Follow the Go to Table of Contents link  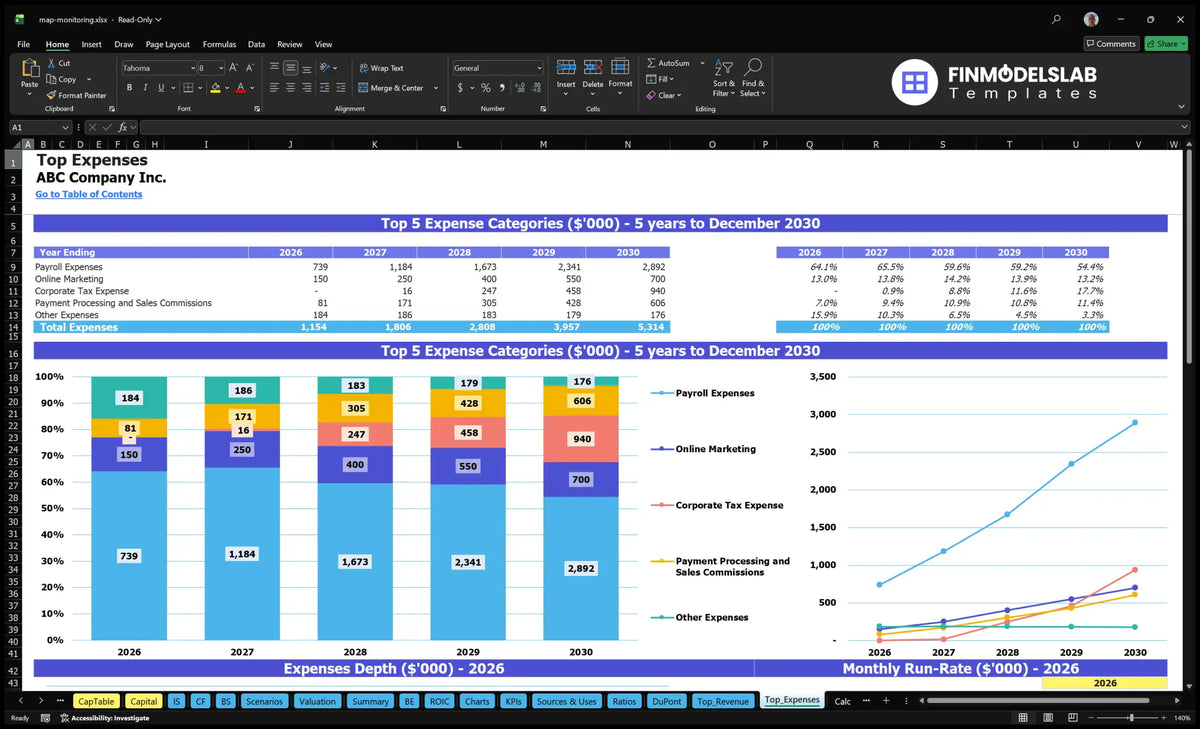pos(89,194)
